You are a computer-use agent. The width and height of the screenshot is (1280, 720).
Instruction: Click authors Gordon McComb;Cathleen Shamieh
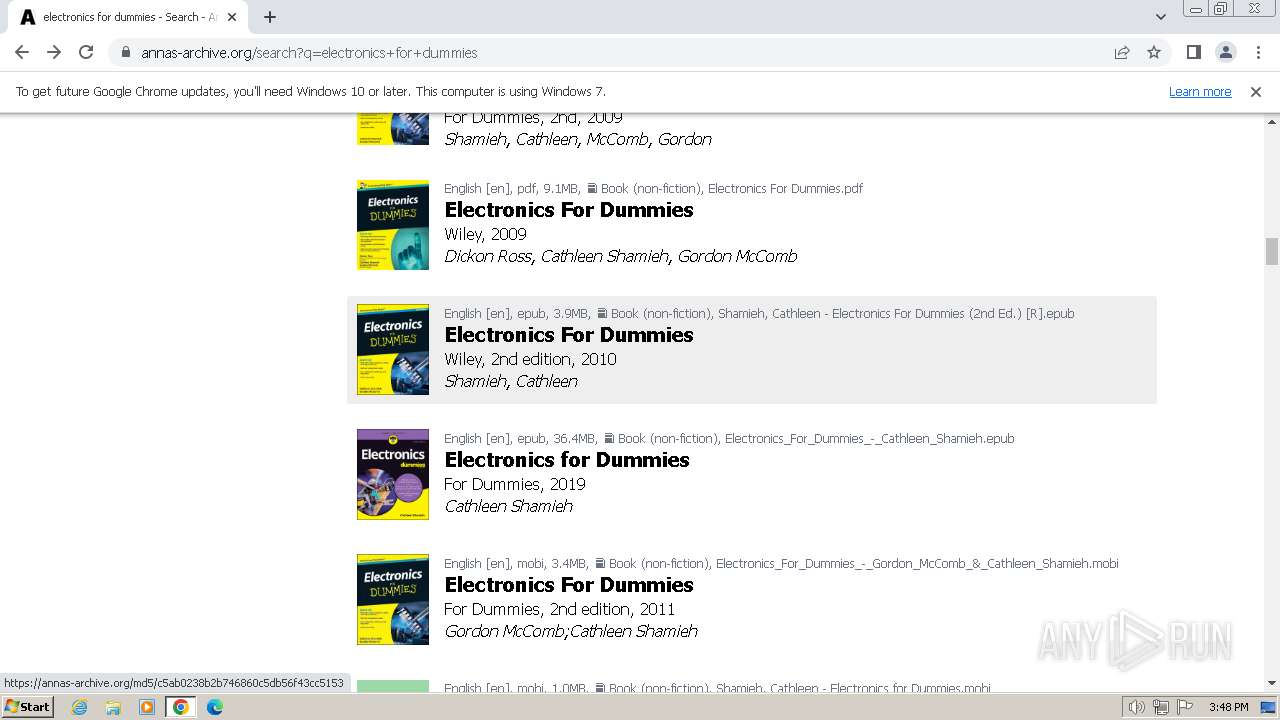[x=571, y=631]
